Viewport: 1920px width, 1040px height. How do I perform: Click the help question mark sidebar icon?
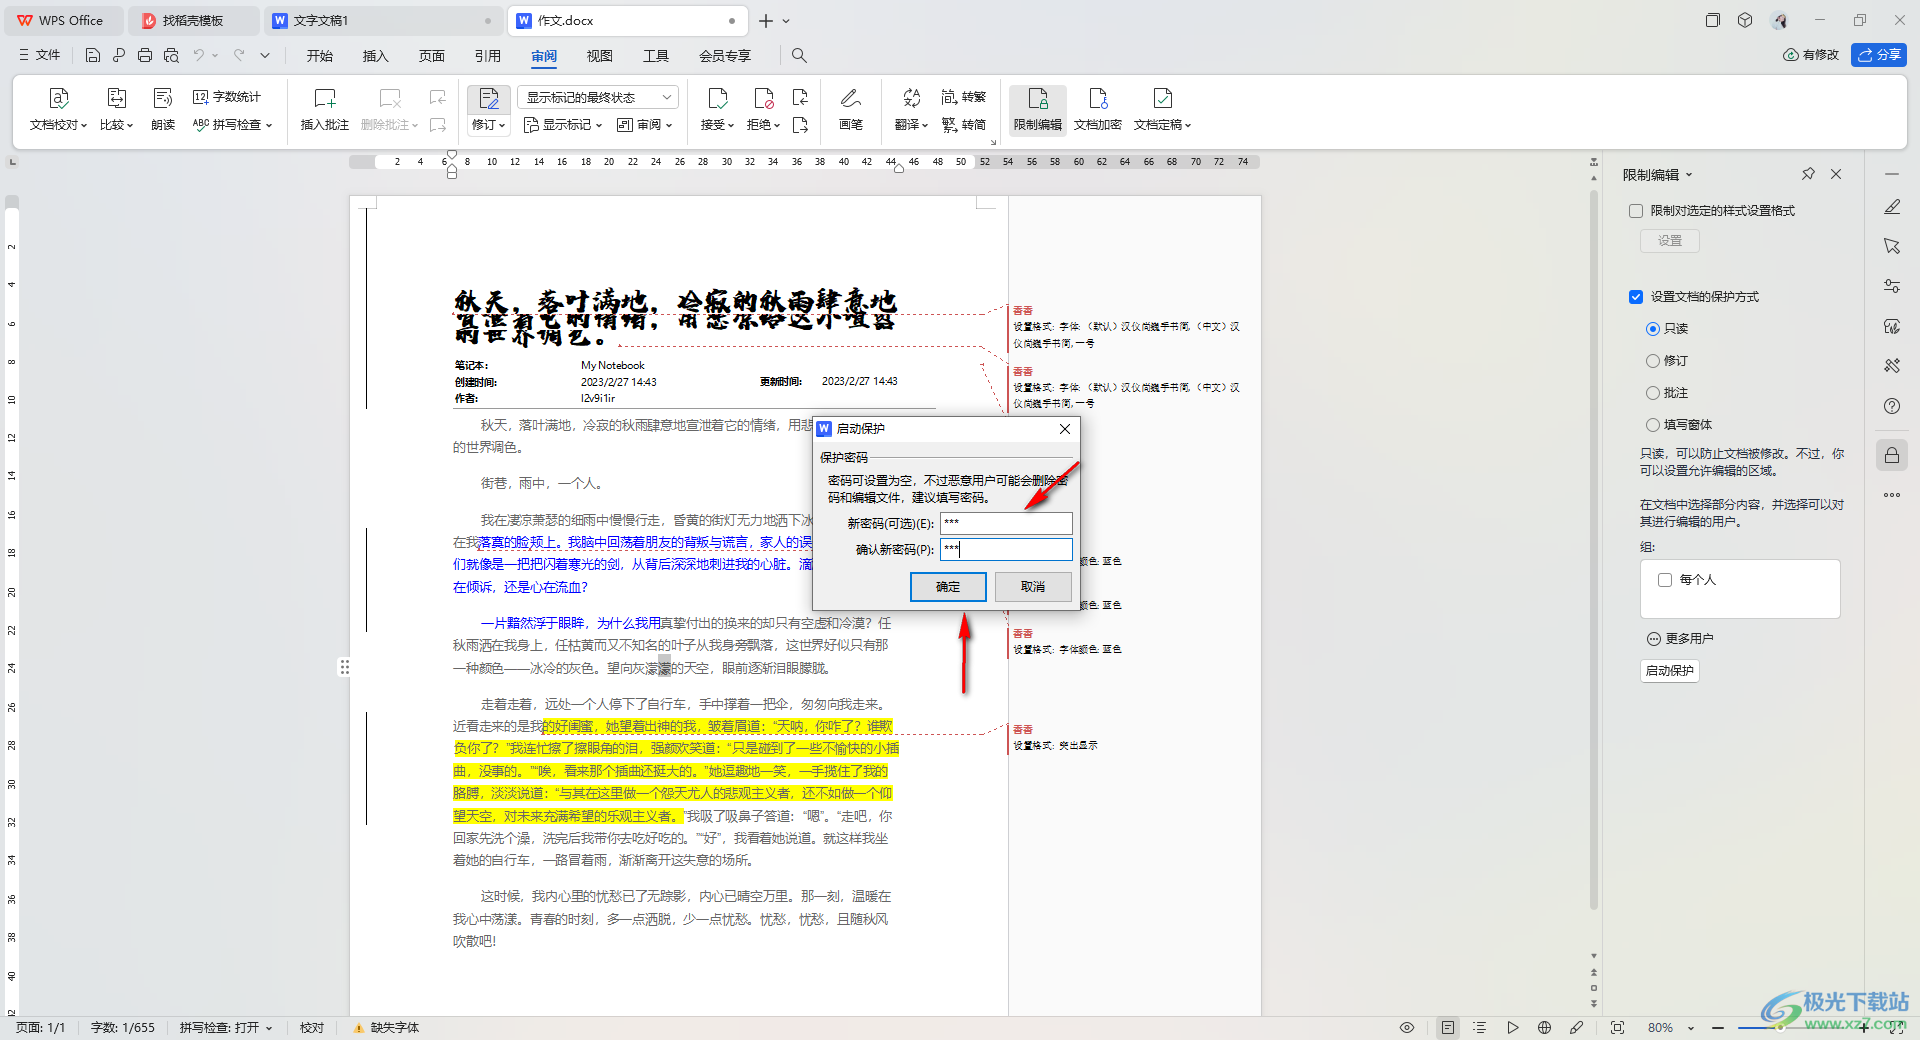[x=1892, y=406]
